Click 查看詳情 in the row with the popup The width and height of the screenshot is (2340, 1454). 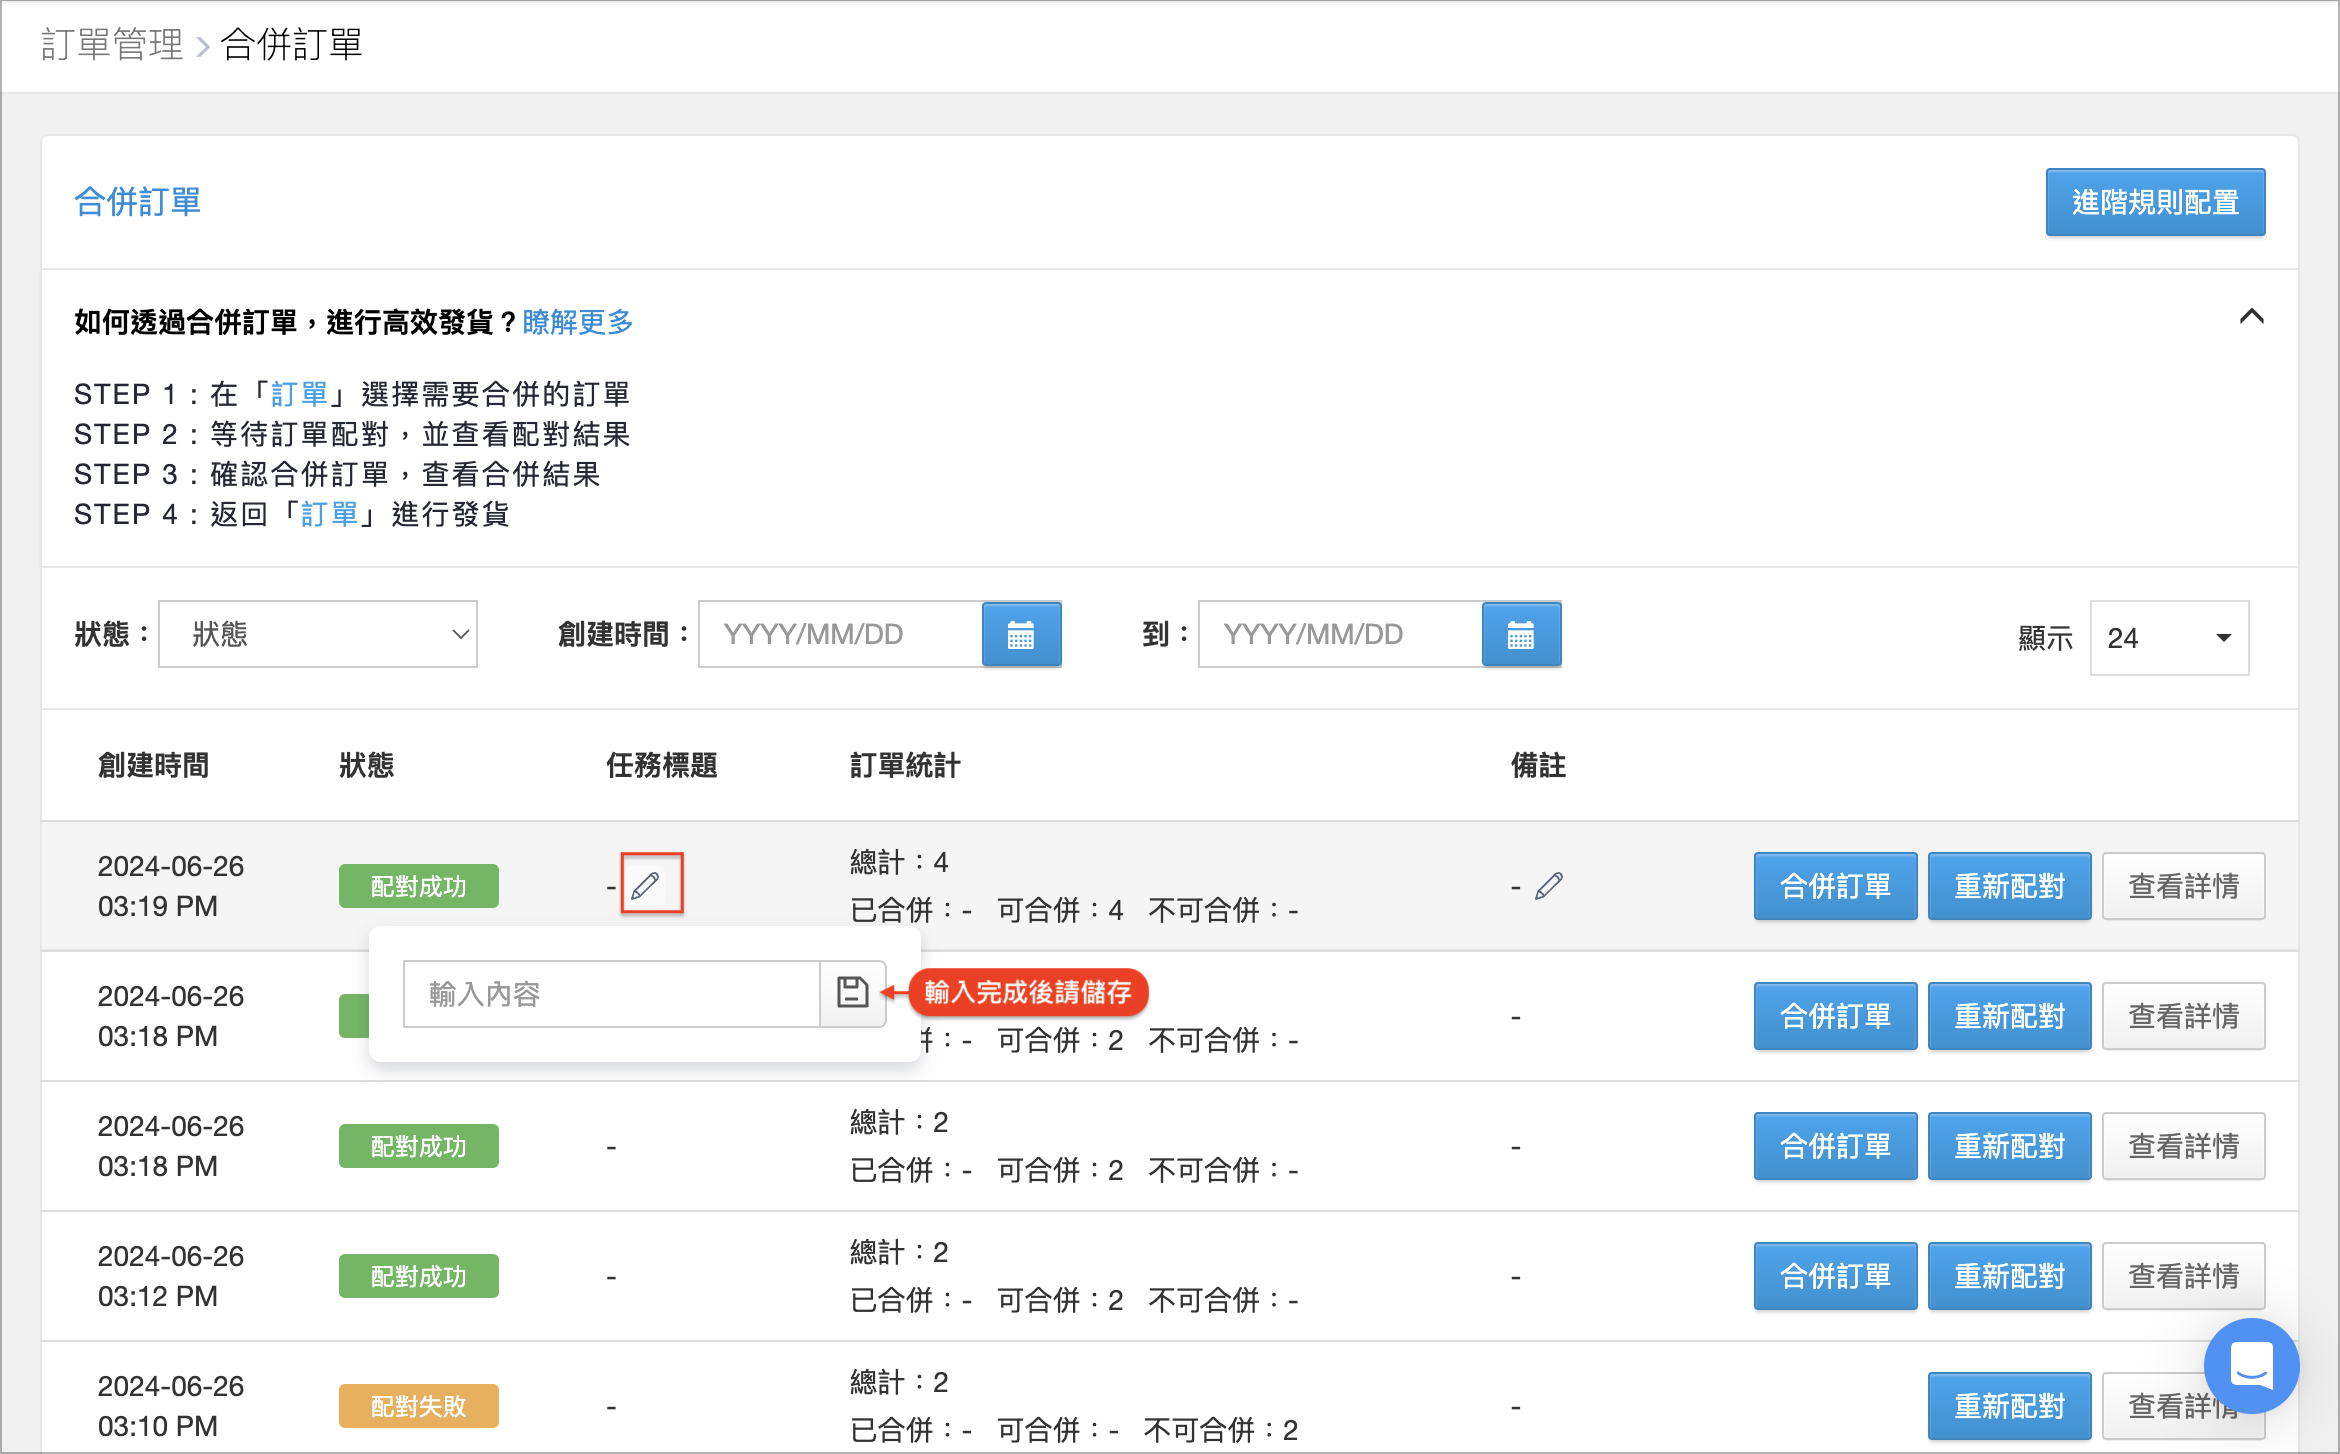point(2183,1016)
